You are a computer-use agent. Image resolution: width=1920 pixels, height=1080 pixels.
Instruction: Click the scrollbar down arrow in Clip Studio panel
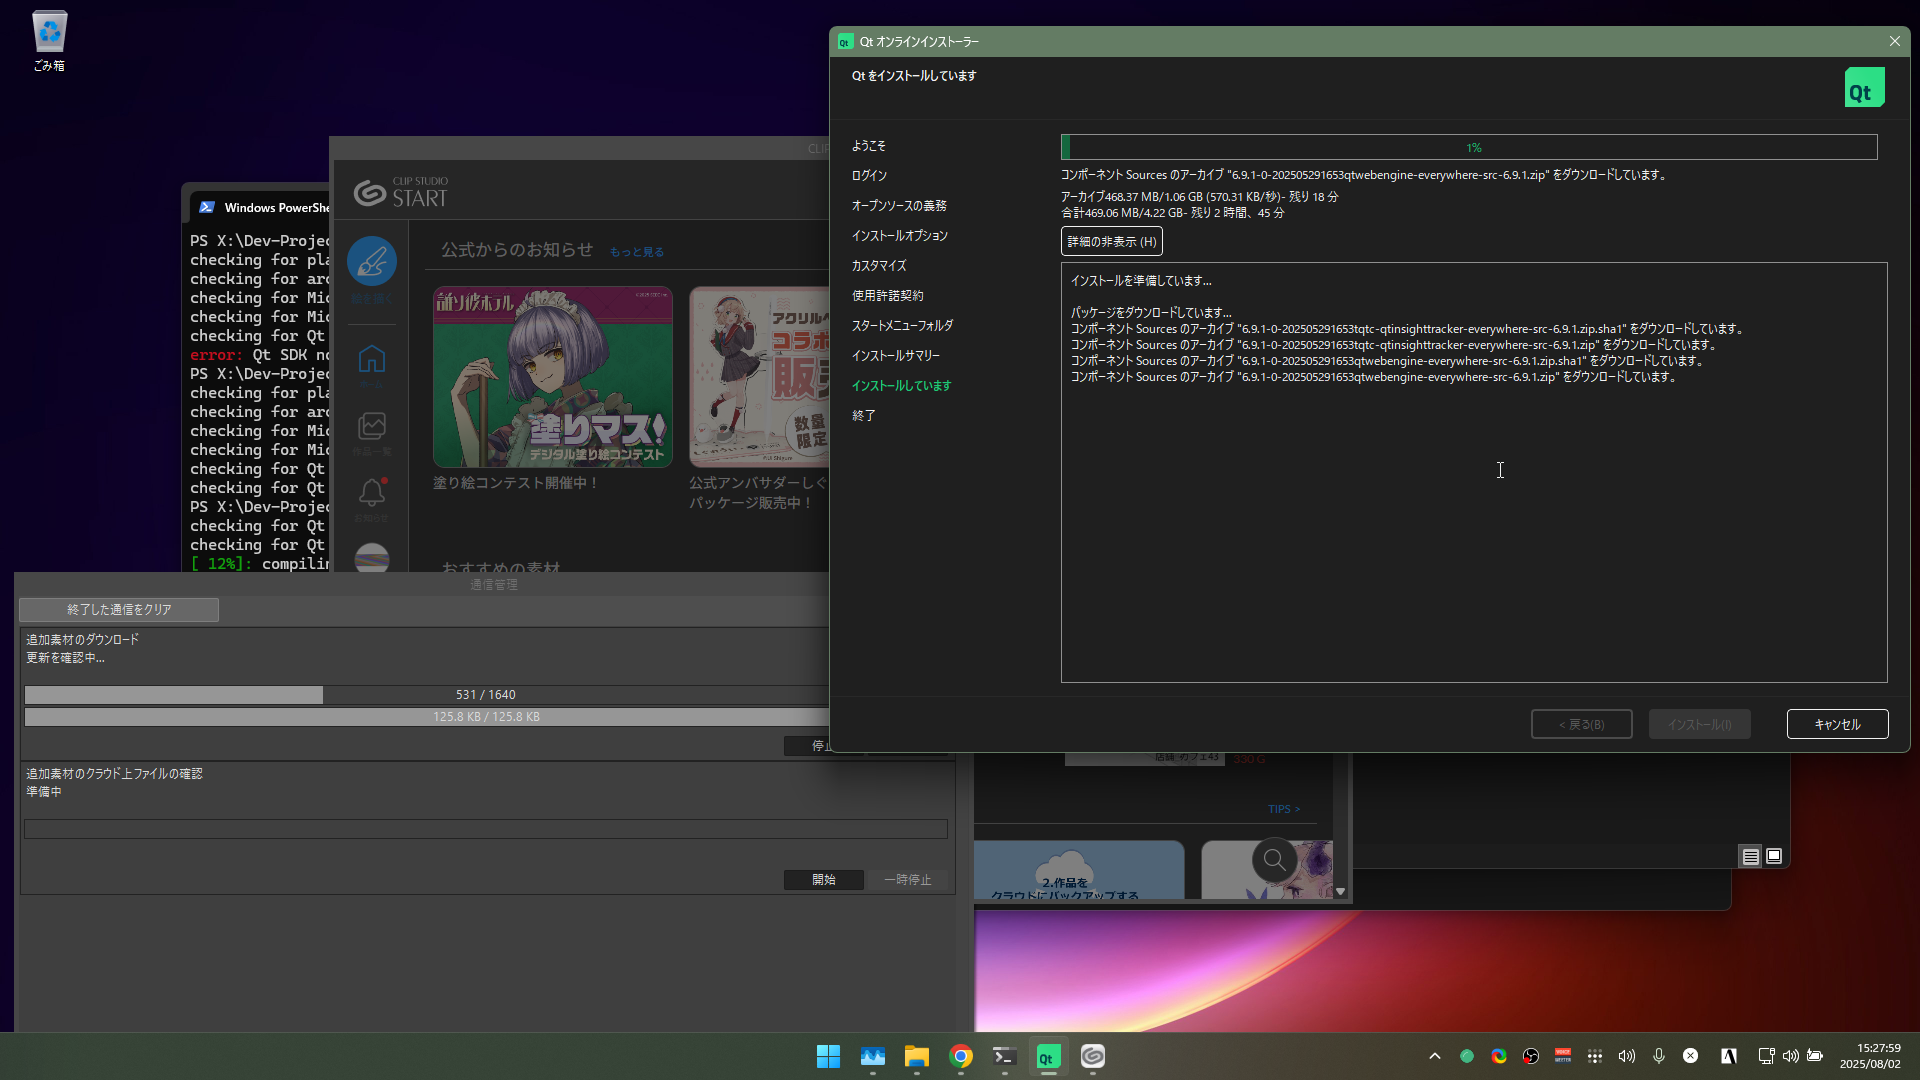1341,891
